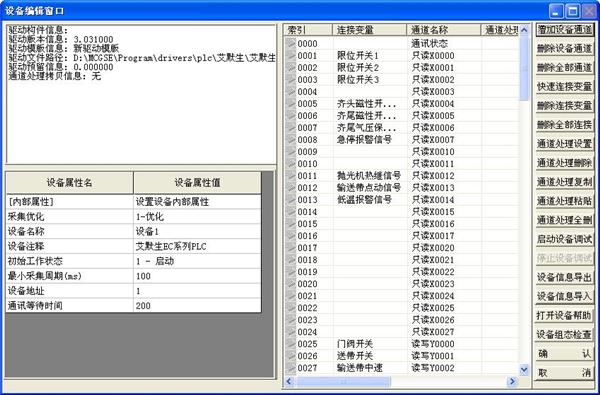Select the 急停报警信号 variable cell

pyautogui.click(x=369, y=140)
